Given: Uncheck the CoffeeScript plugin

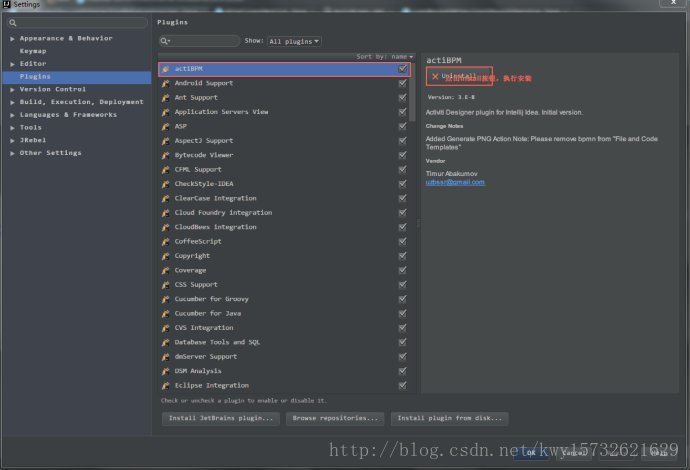Looking at the screenshot, I should [x=402, y=242].
